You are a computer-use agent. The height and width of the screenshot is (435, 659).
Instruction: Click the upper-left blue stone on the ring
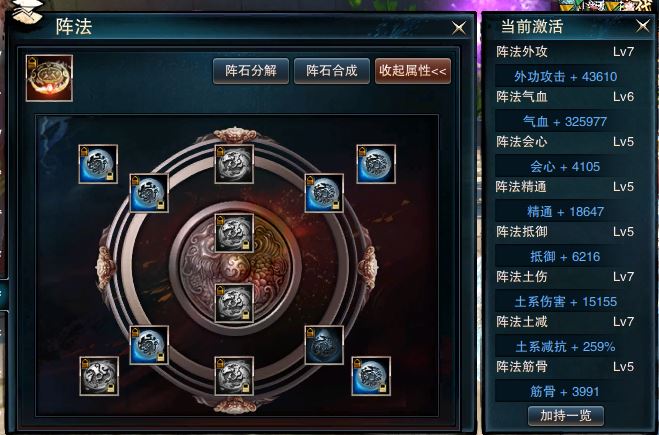pos(149,193)
